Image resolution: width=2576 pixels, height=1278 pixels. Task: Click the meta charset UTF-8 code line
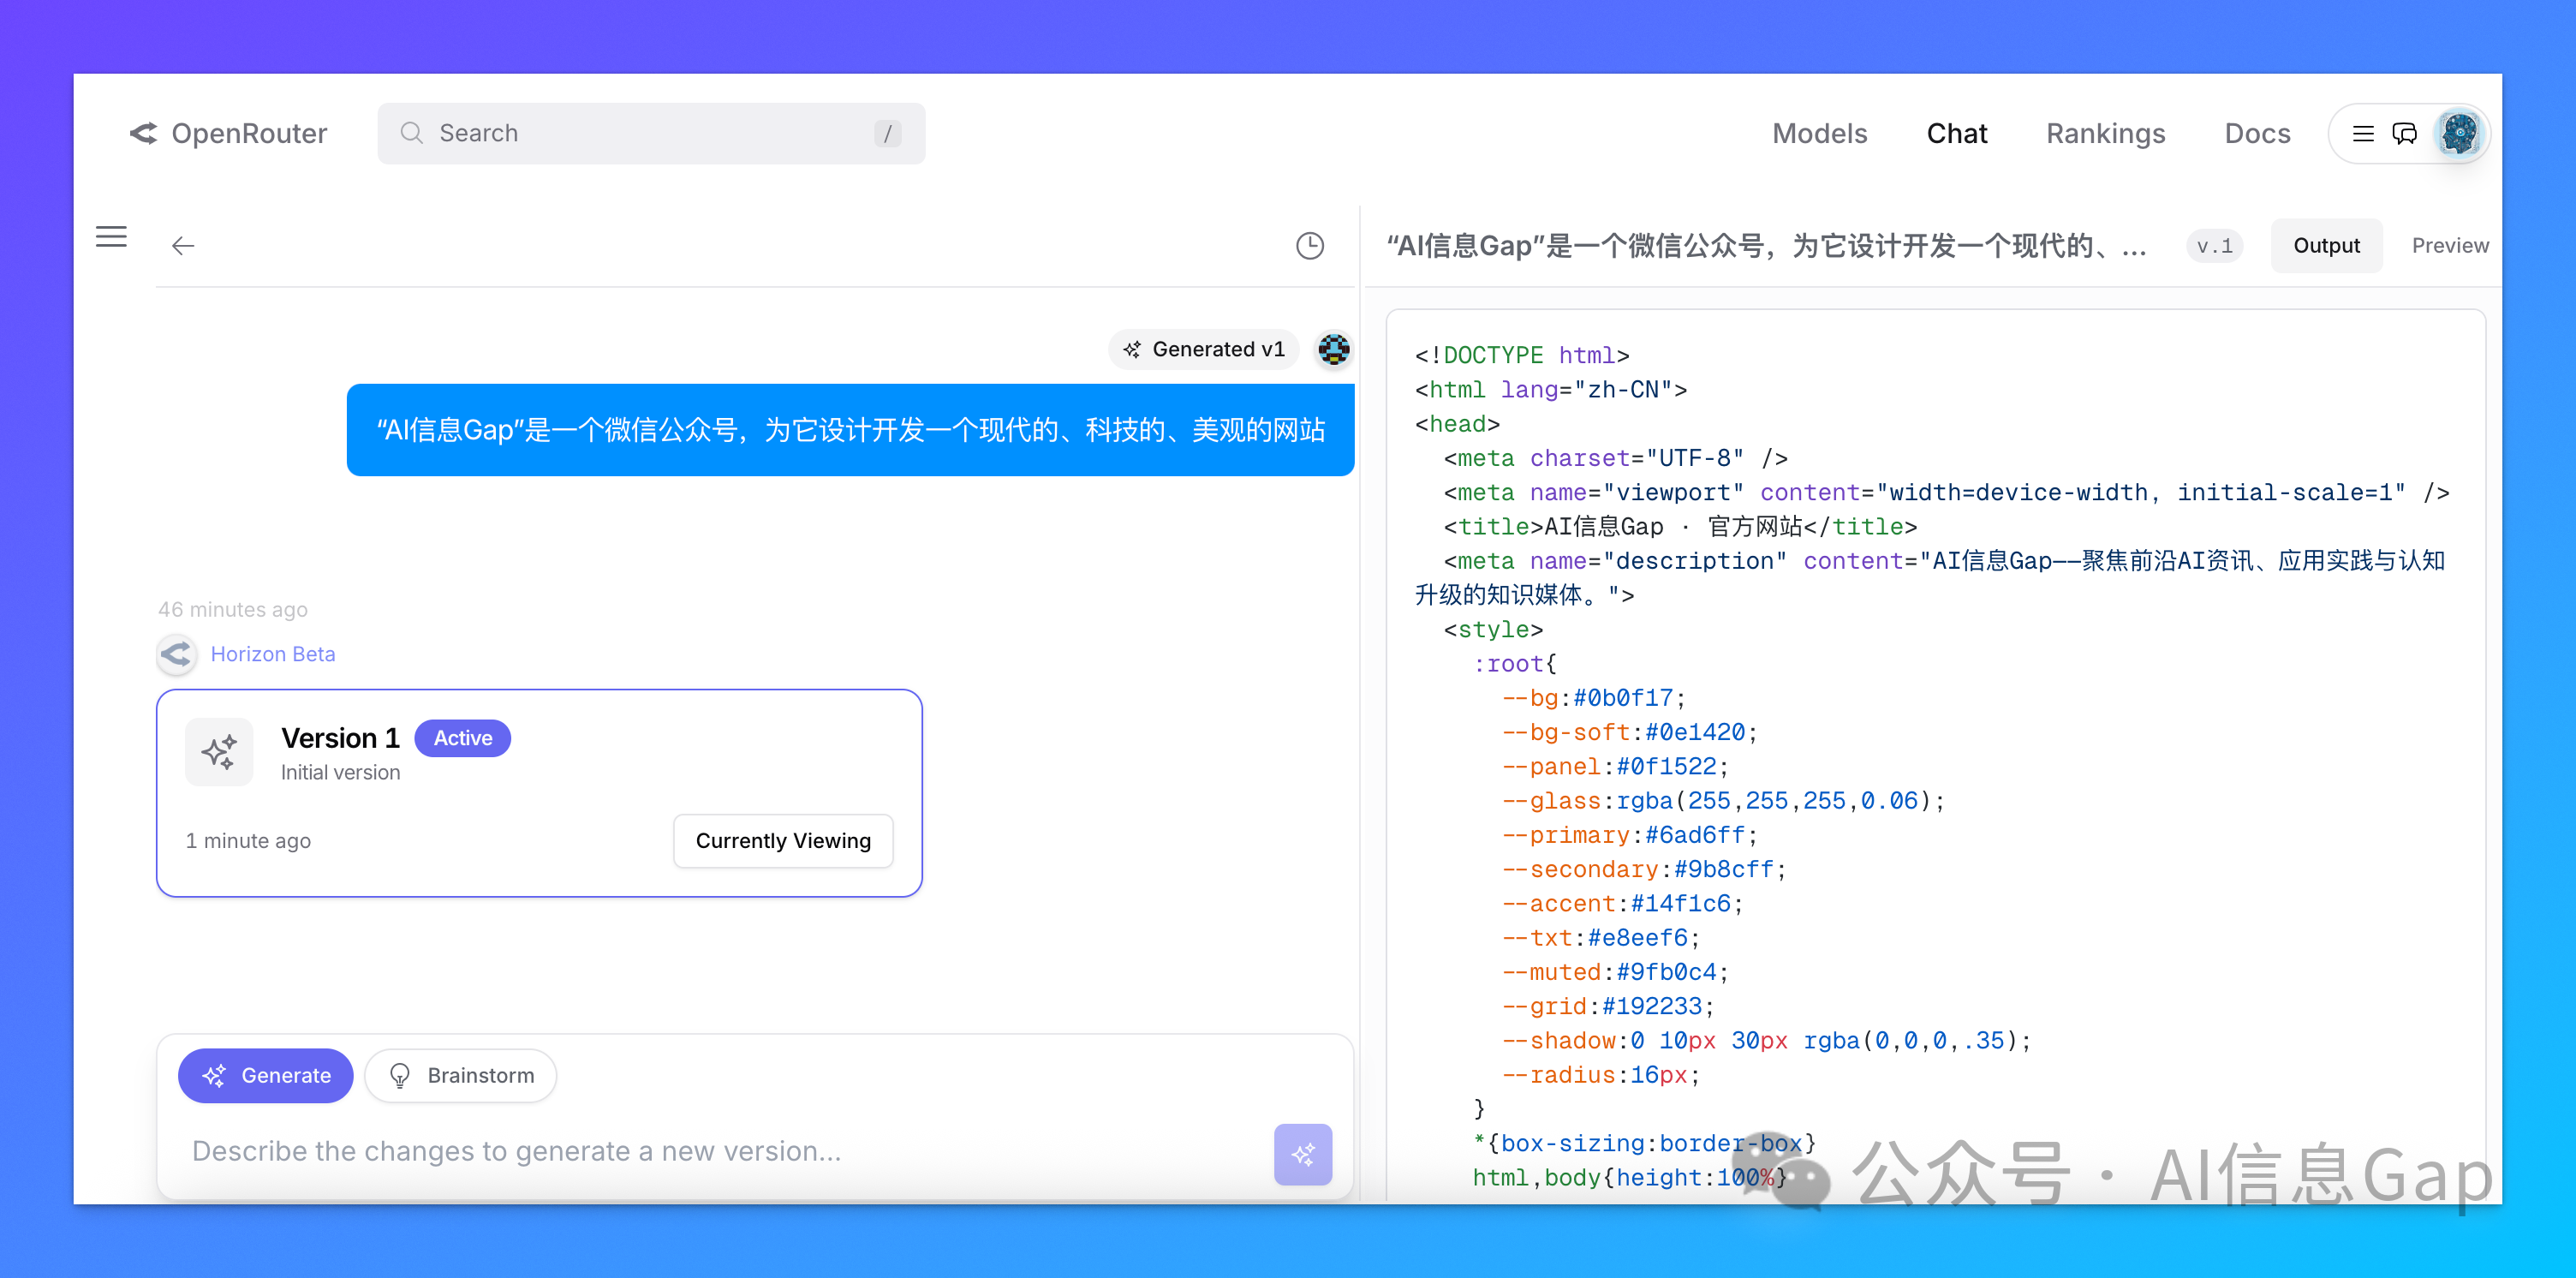(x=1616, y=458)
